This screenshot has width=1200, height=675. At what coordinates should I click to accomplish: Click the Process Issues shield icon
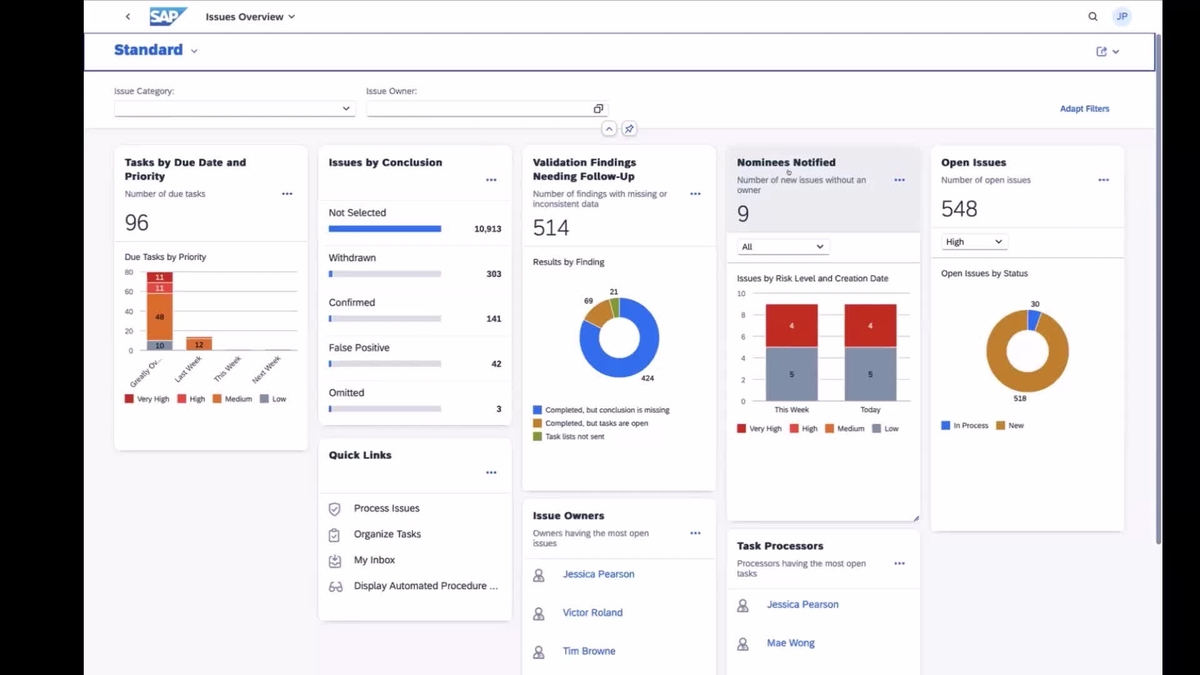pyautogui.click(x=335, y=509)
